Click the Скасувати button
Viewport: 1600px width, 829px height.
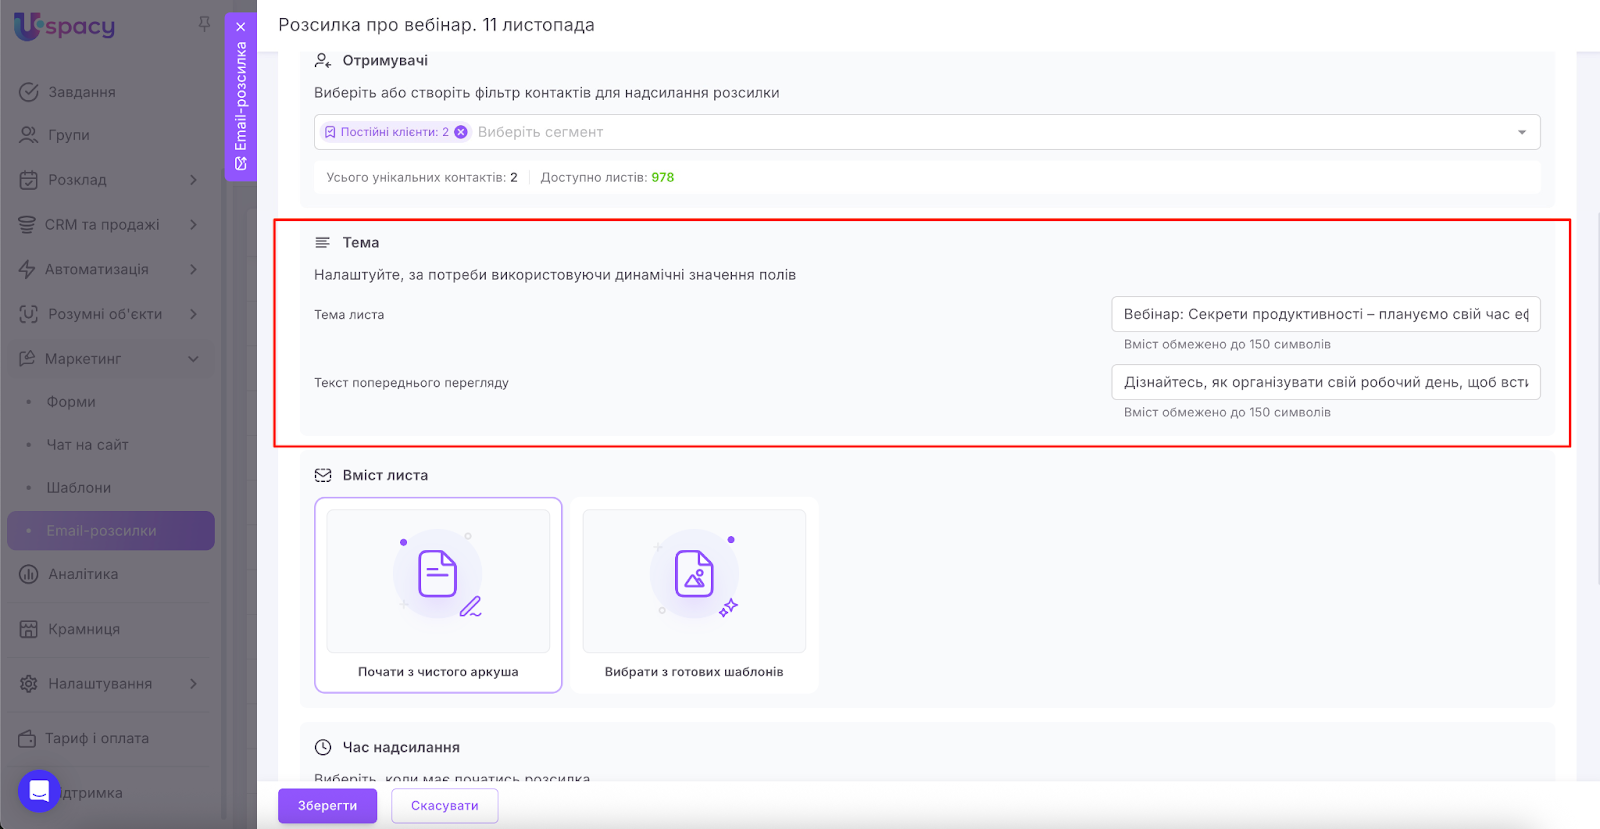click(444, 806)
